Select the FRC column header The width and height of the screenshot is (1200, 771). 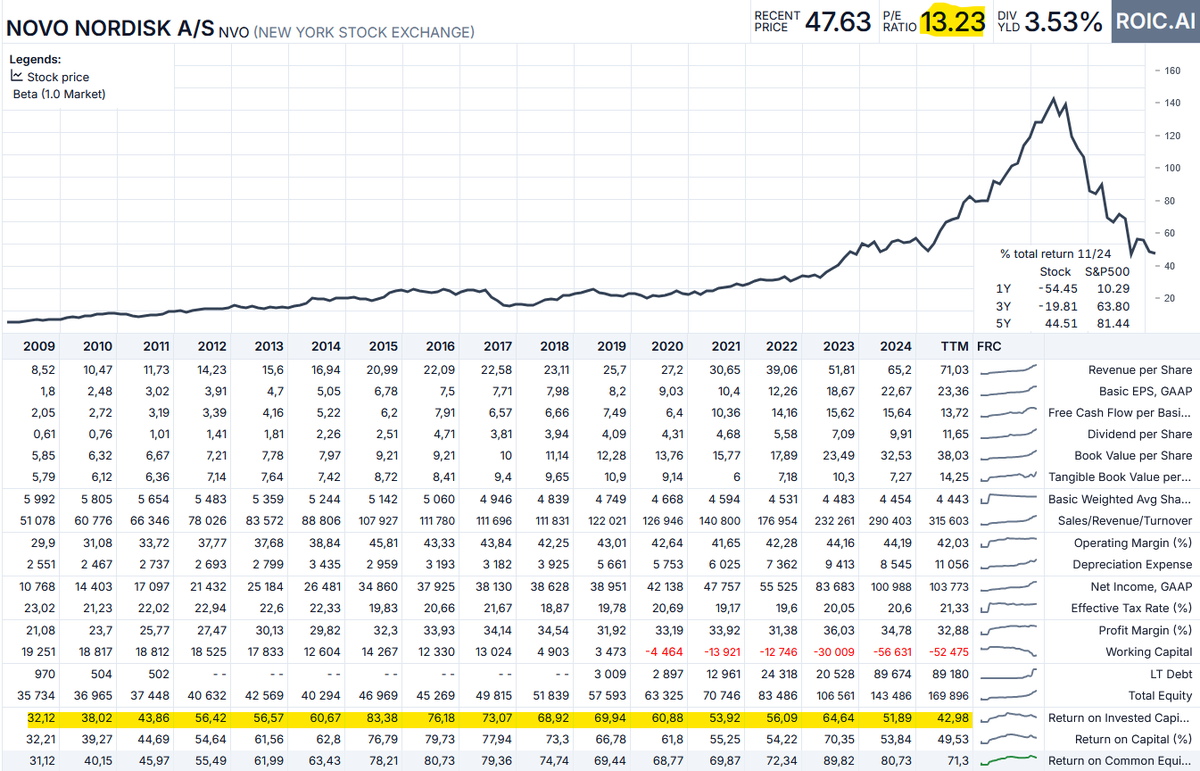[x=989, y=346]
